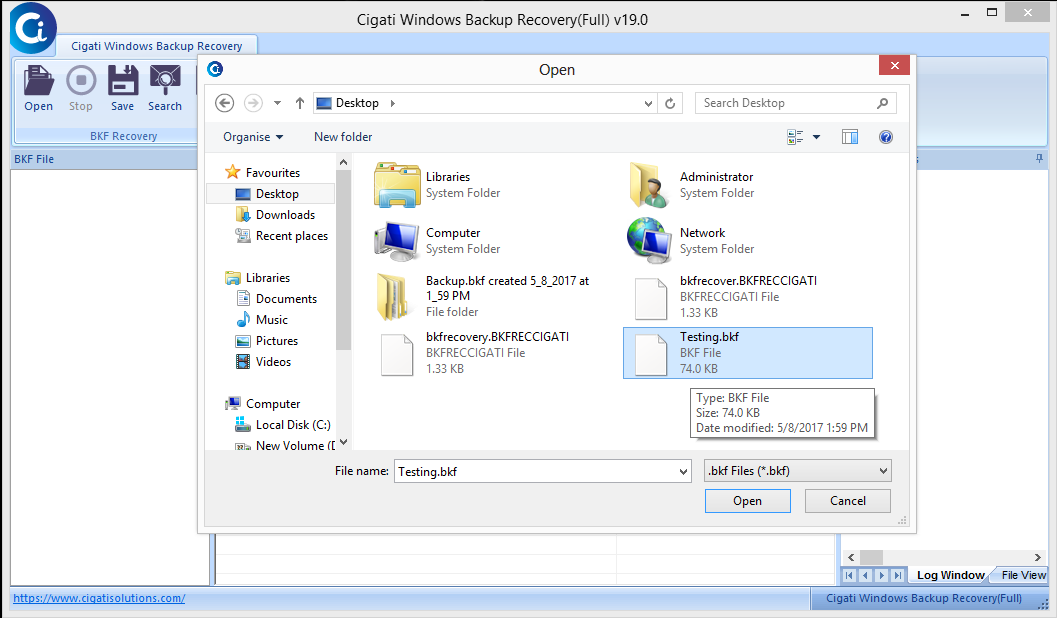The width and height of the screenshot is (1058, 619).
Task: Select the Backup.bkf created folder
Action: click(482, 296)
